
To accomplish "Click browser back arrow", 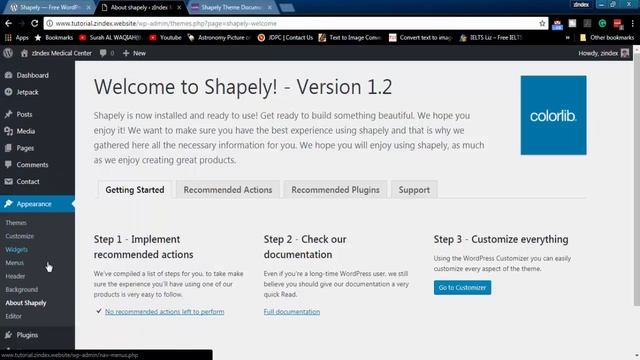I will click(x=8, y=23).
